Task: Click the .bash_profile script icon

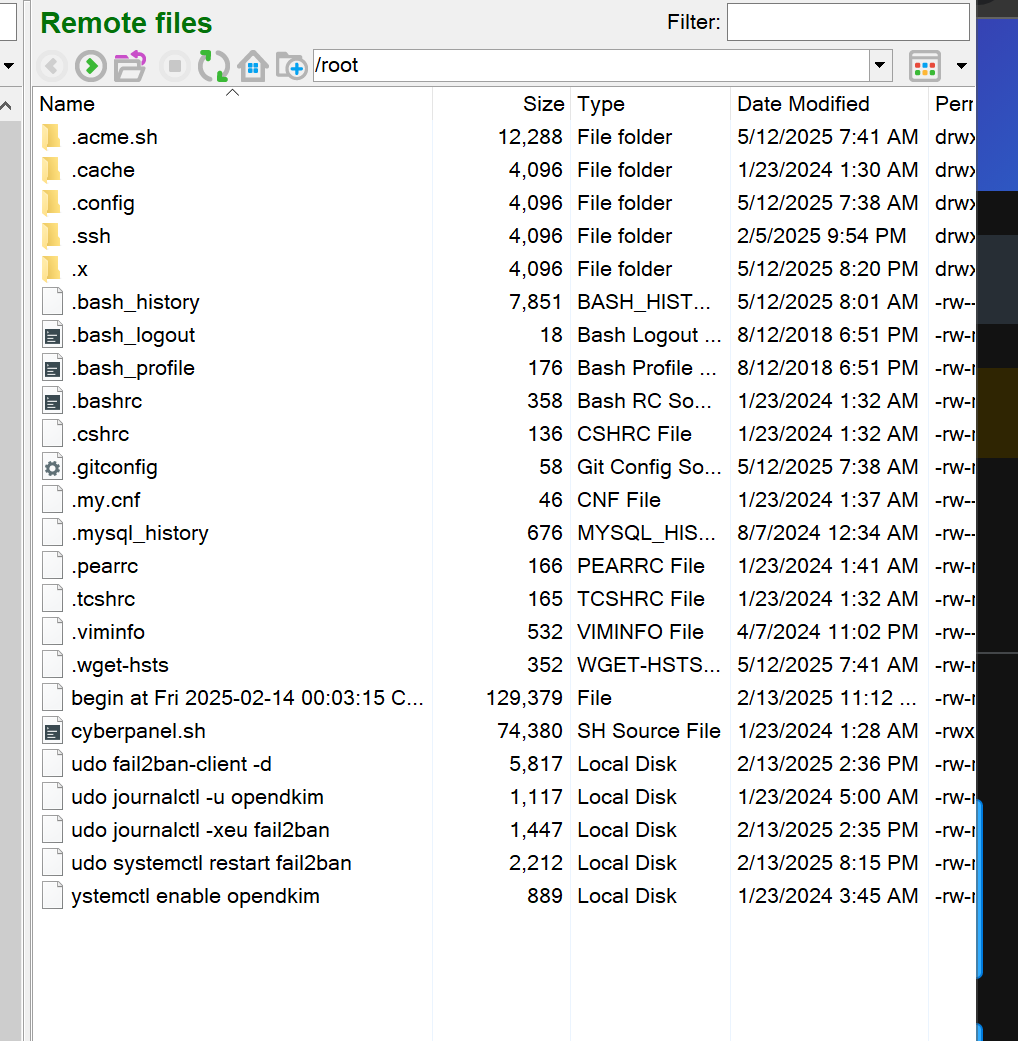Action: pyautogui.click(x=52, y=368)
